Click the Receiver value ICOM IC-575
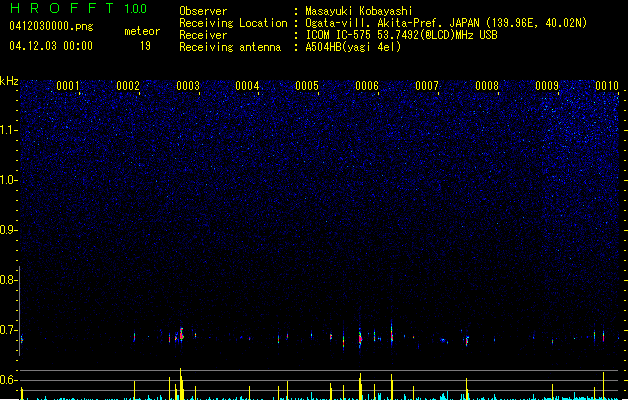The image size is (629, 400). pos(338,35)
